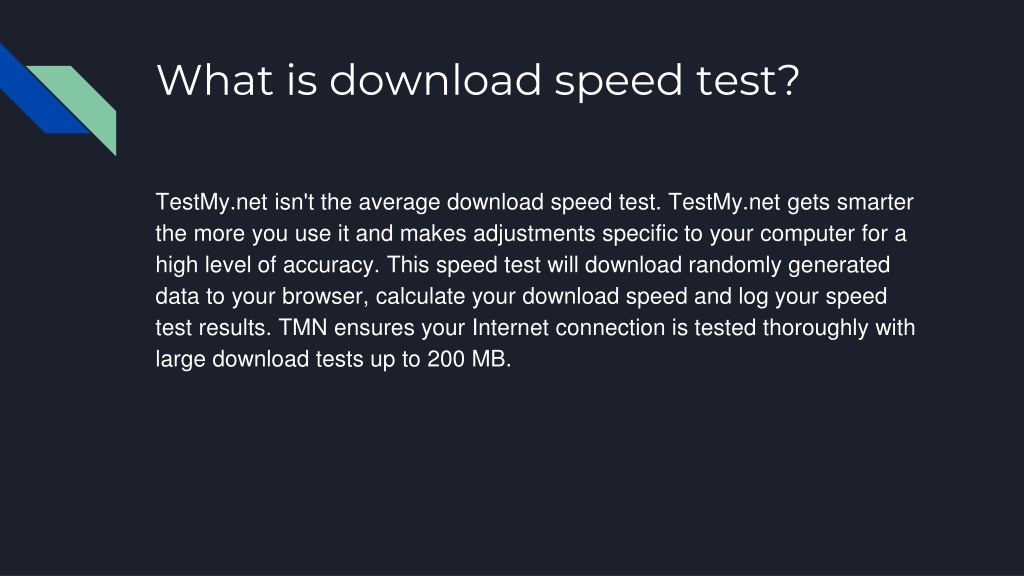
Task: Click '200 MB' at the paragraph end
Action: click(x=467, y=359)
